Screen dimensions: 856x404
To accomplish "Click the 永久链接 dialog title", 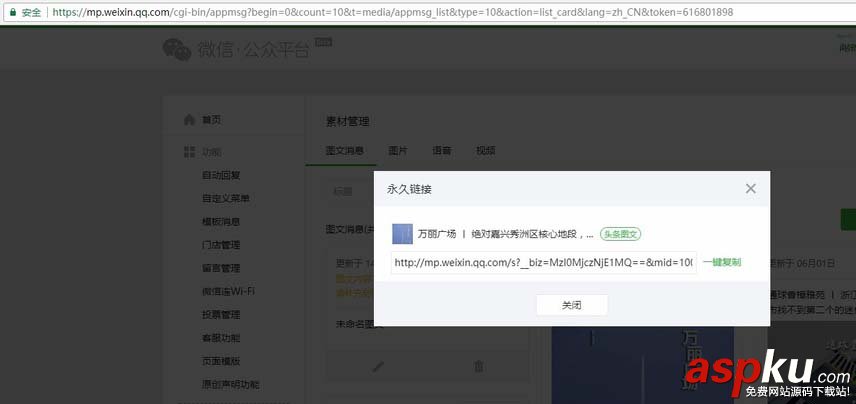I will coord(409,189).
